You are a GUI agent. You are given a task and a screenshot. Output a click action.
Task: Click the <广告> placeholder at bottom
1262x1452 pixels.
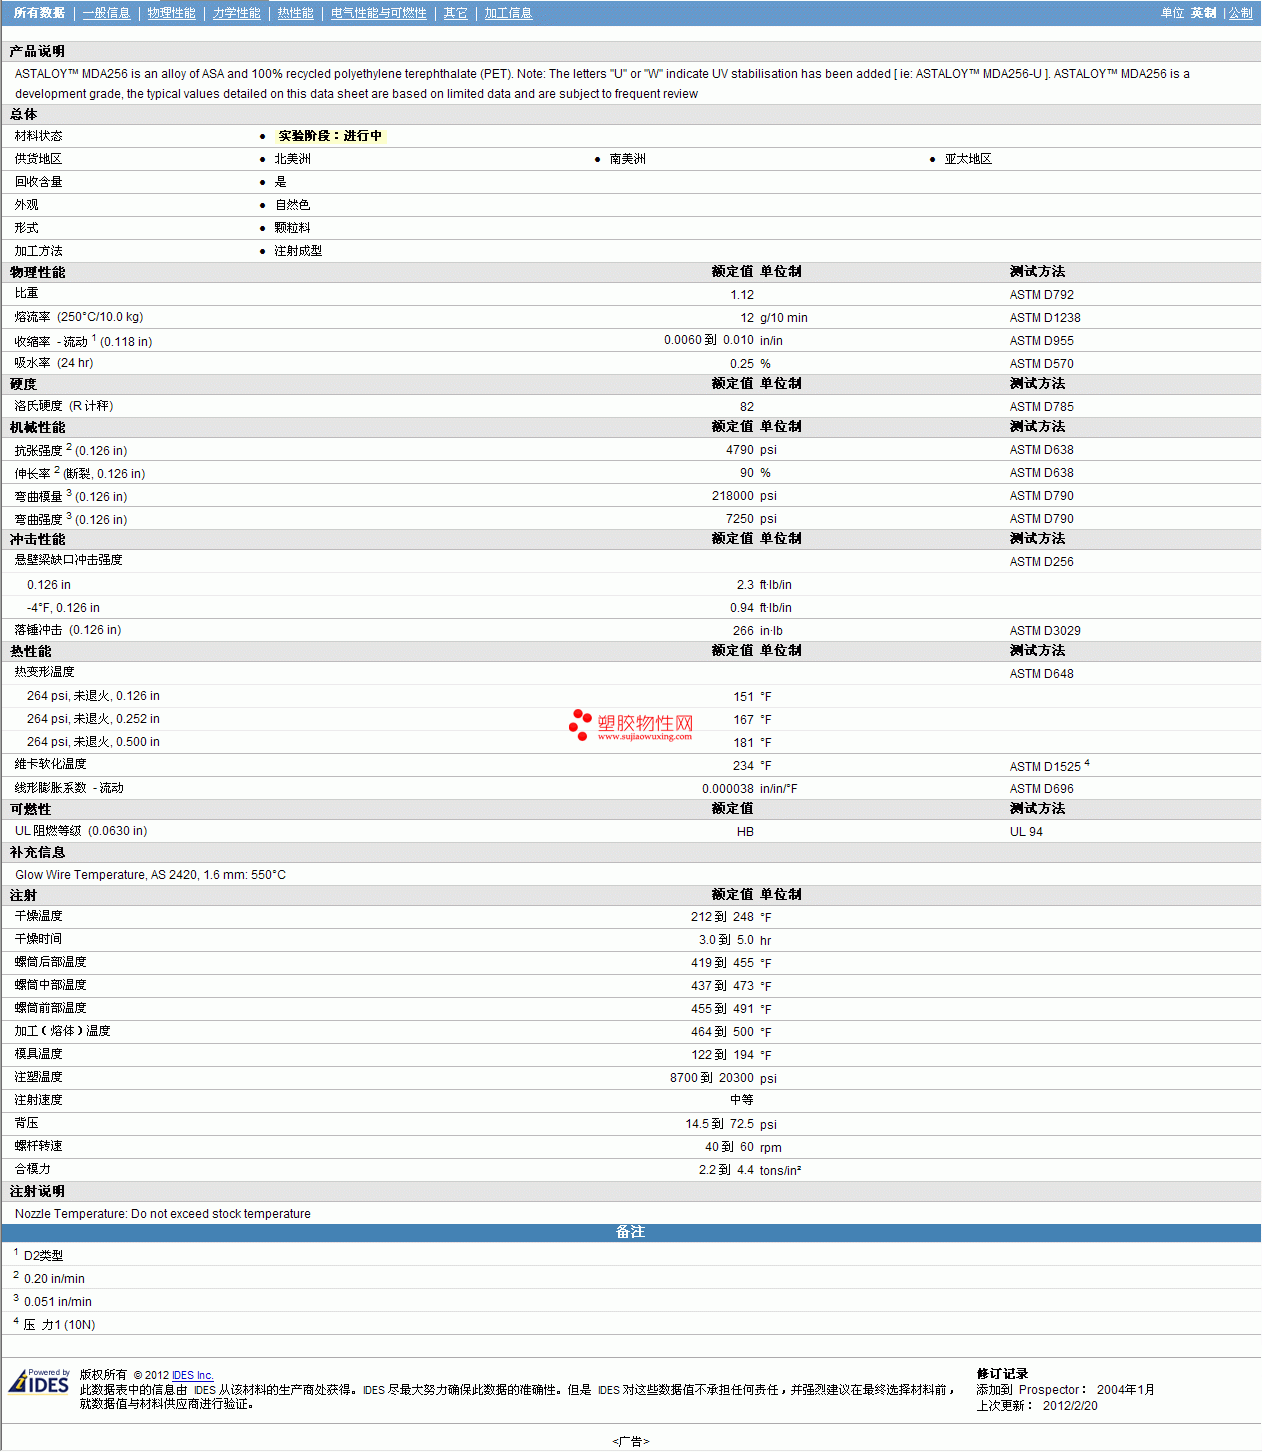[x=630, y=1441]
